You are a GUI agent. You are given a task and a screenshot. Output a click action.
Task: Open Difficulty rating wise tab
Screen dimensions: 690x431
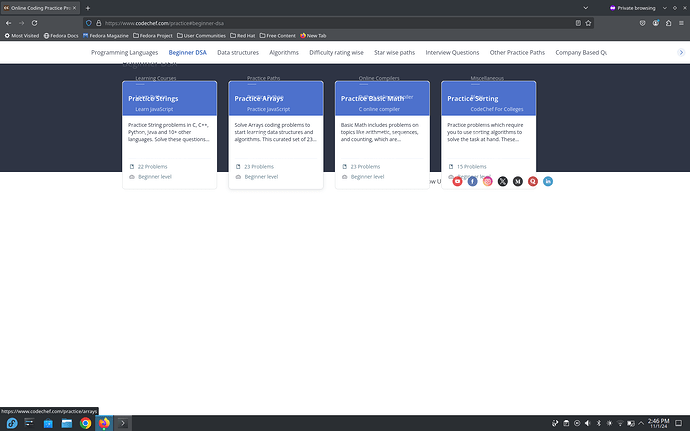336,52
